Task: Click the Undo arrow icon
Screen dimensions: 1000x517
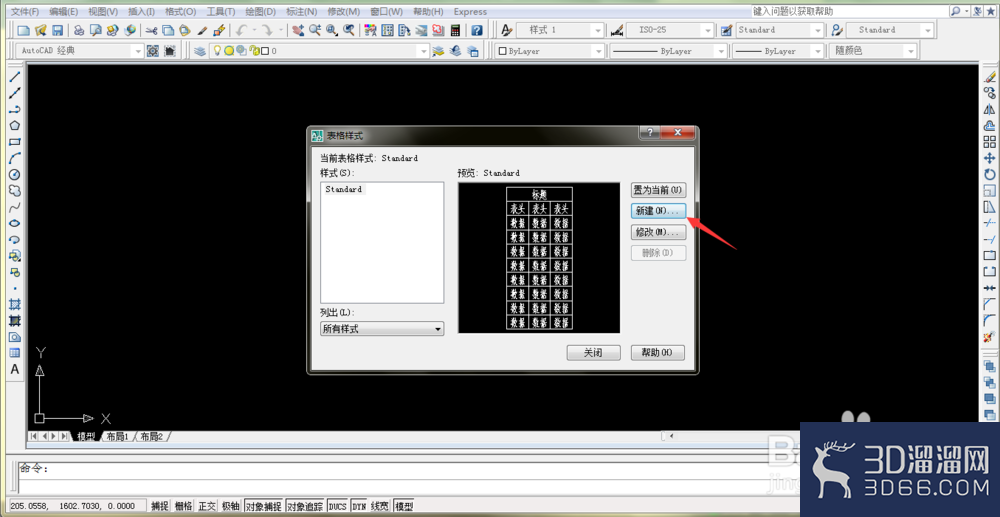Action: click(x=242, y=30)
